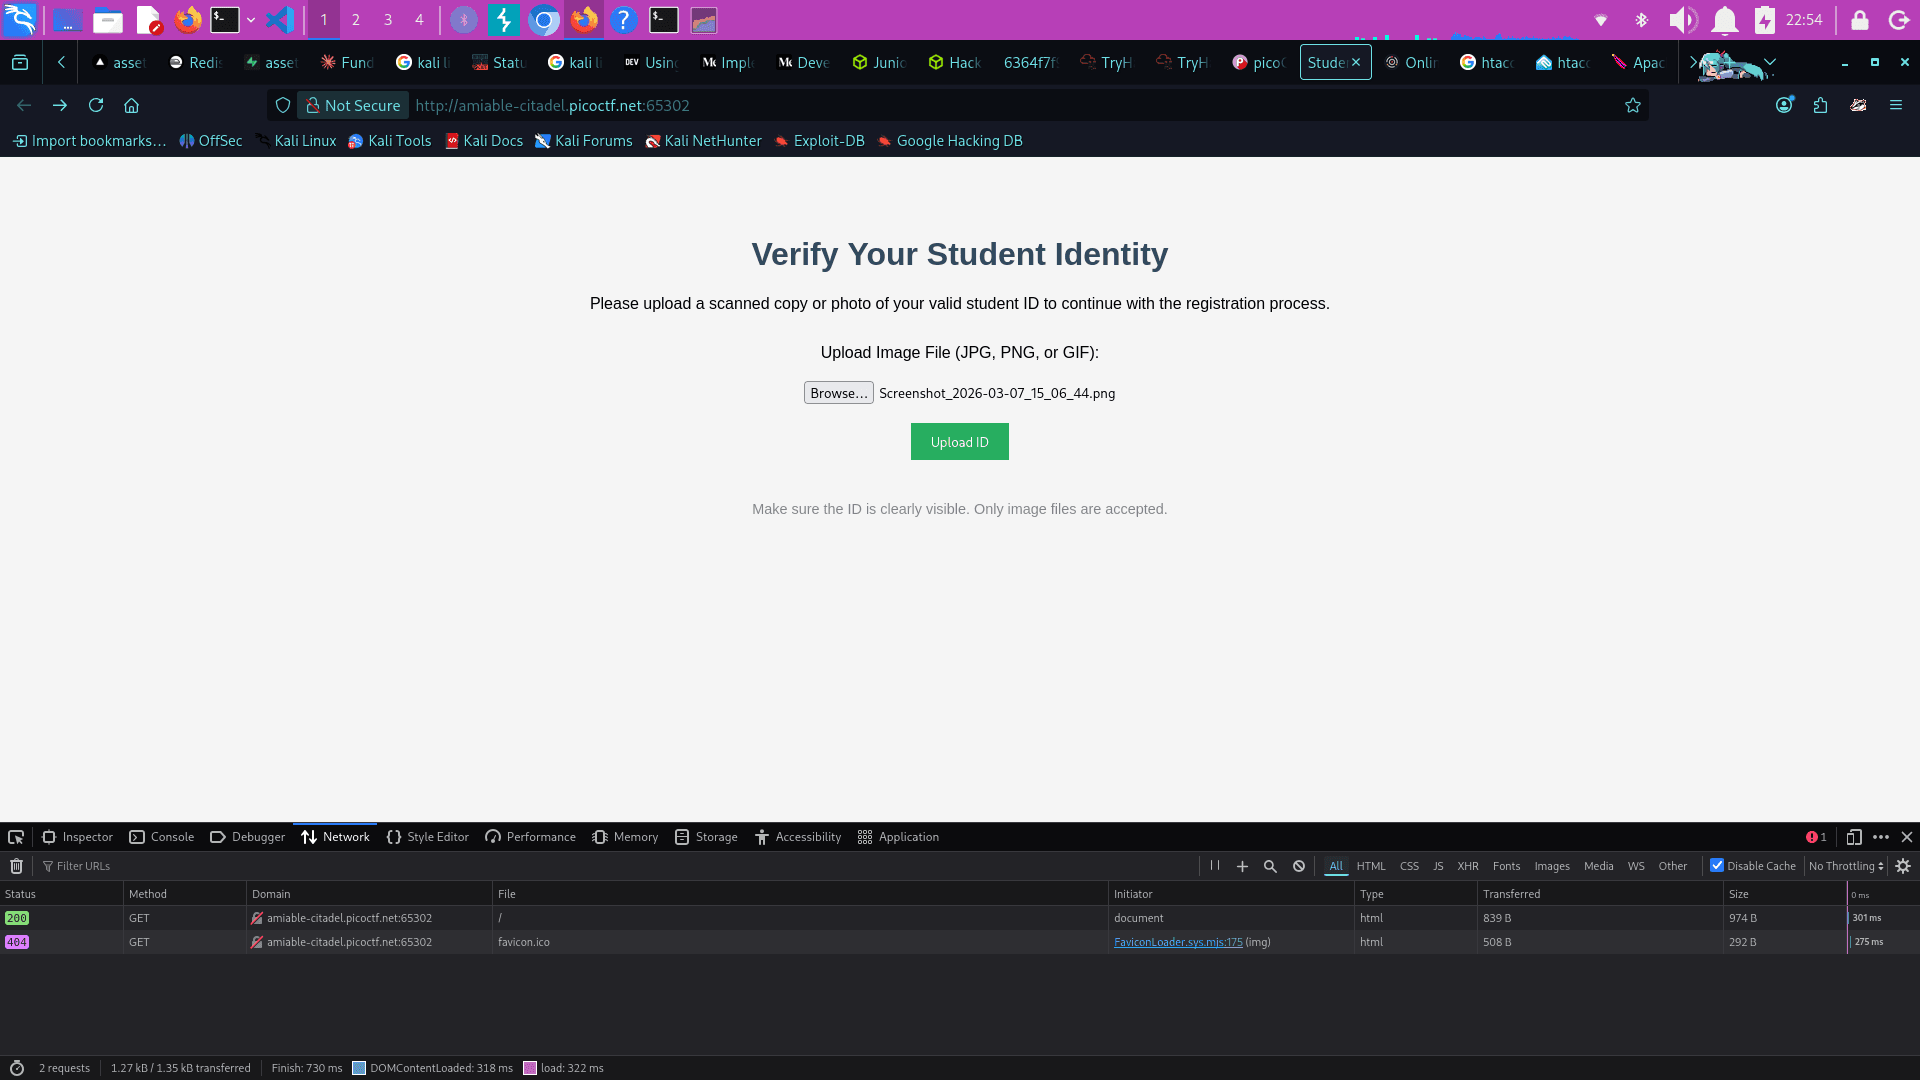Open the notifications bell in system tray
The width and height of the screenshot is (1920, 1080).
pos(1725,20)
